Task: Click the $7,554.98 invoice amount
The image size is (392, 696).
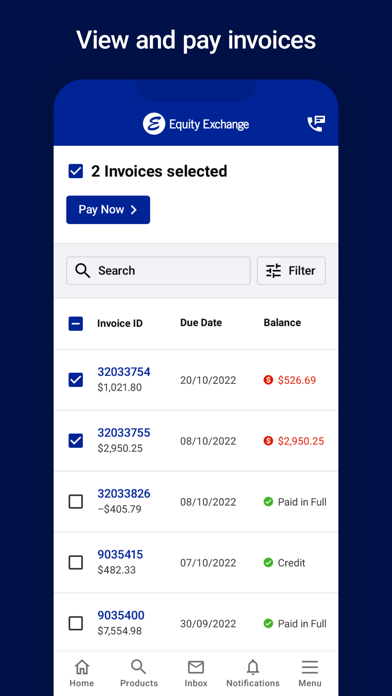Action: pos(119,631)
